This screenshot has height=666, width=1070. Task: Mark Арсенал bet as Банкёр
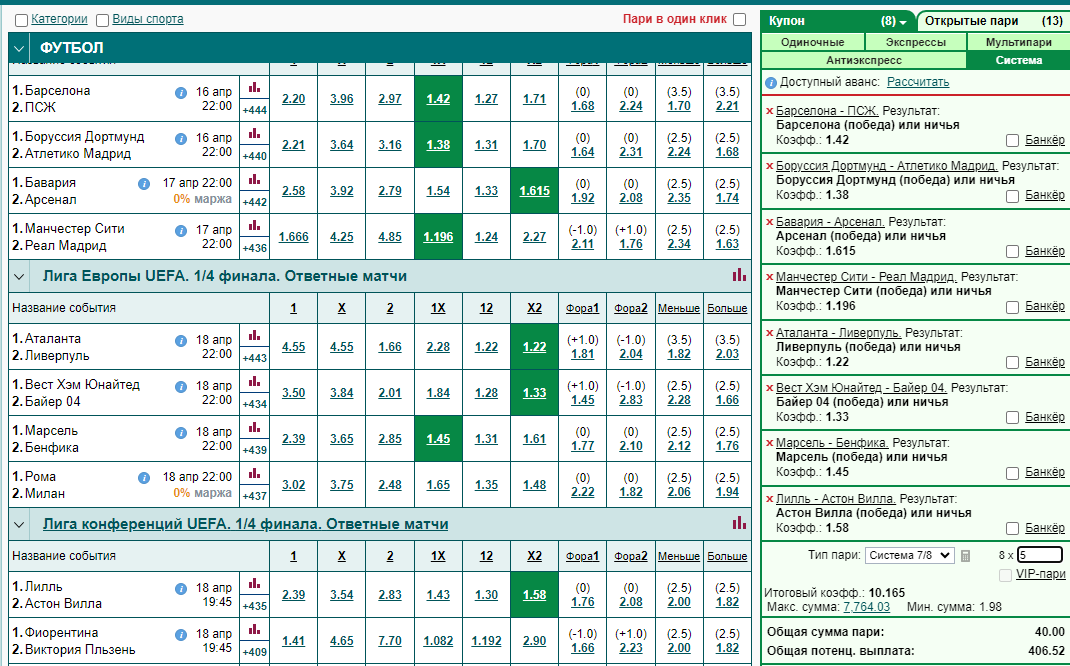click(x=1013, y=252)
